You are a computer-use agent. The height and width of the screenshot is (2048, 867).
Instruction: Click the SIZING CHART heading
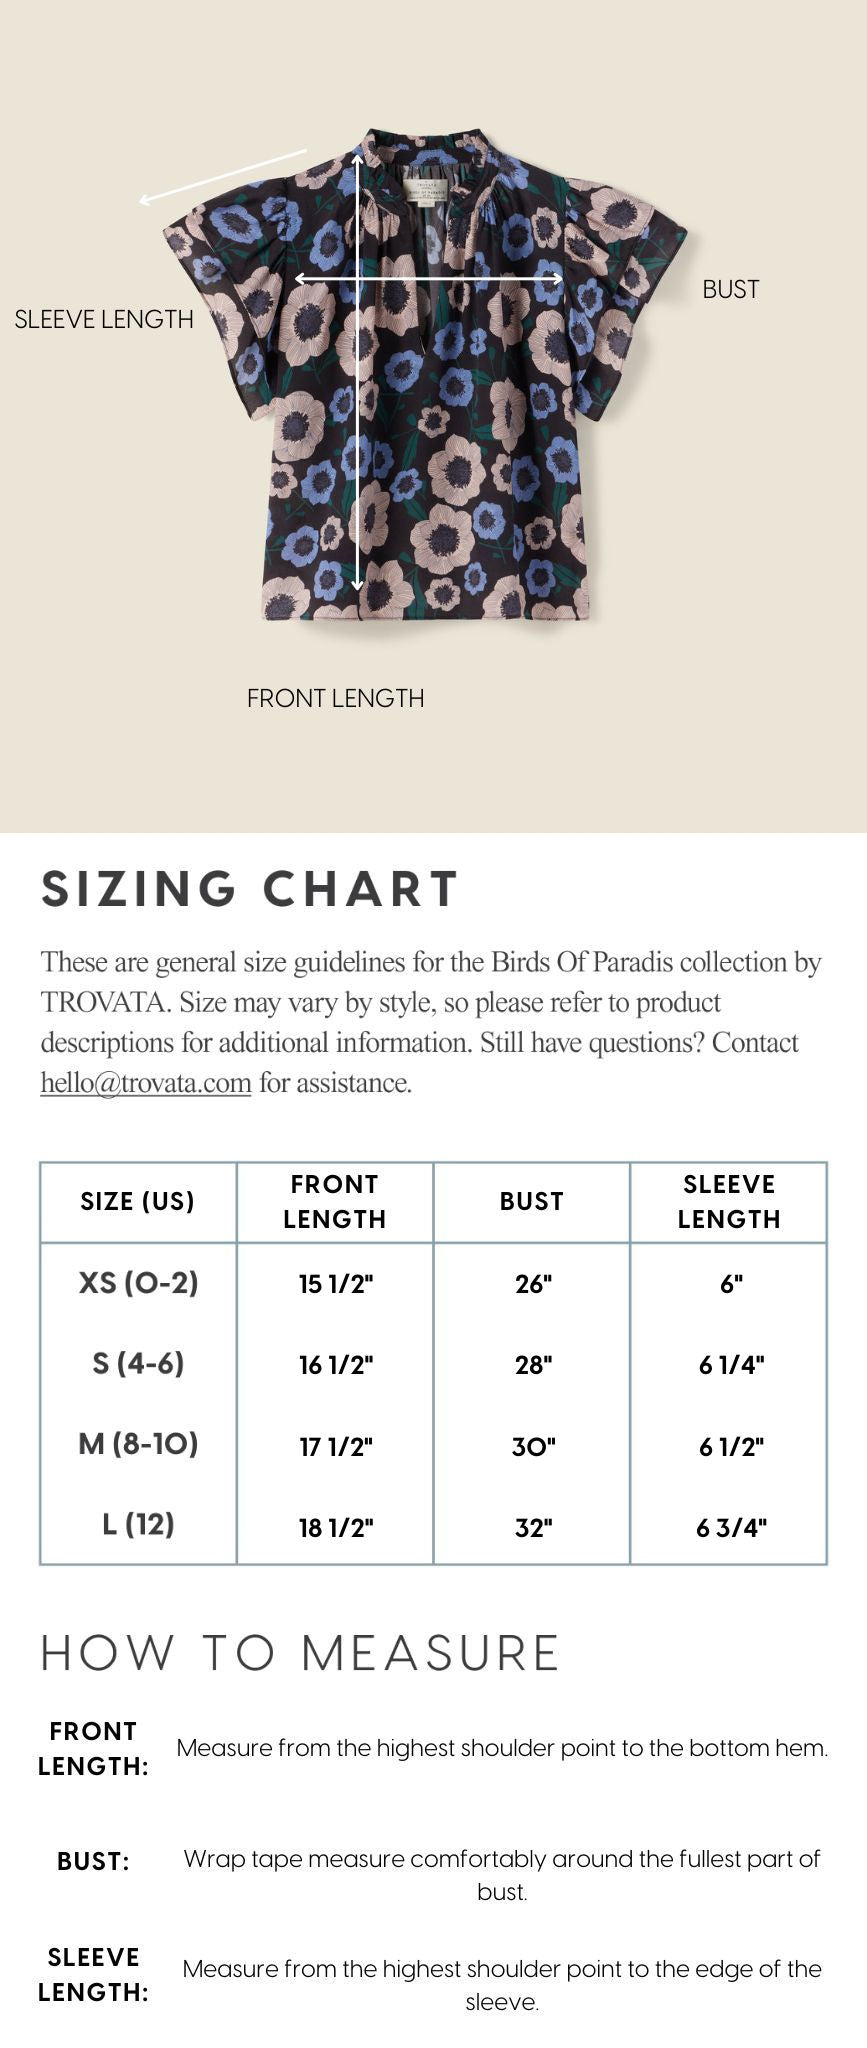(x=250, y=889)
